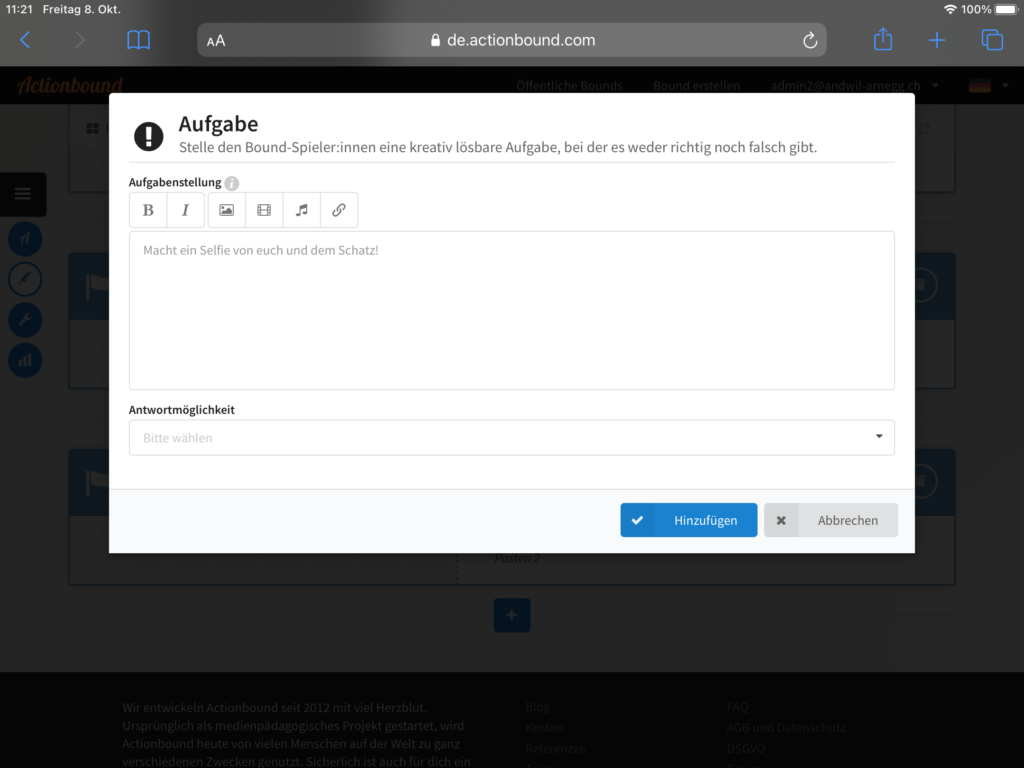Insert a hyperlink using the link icon

coord(339,210)
